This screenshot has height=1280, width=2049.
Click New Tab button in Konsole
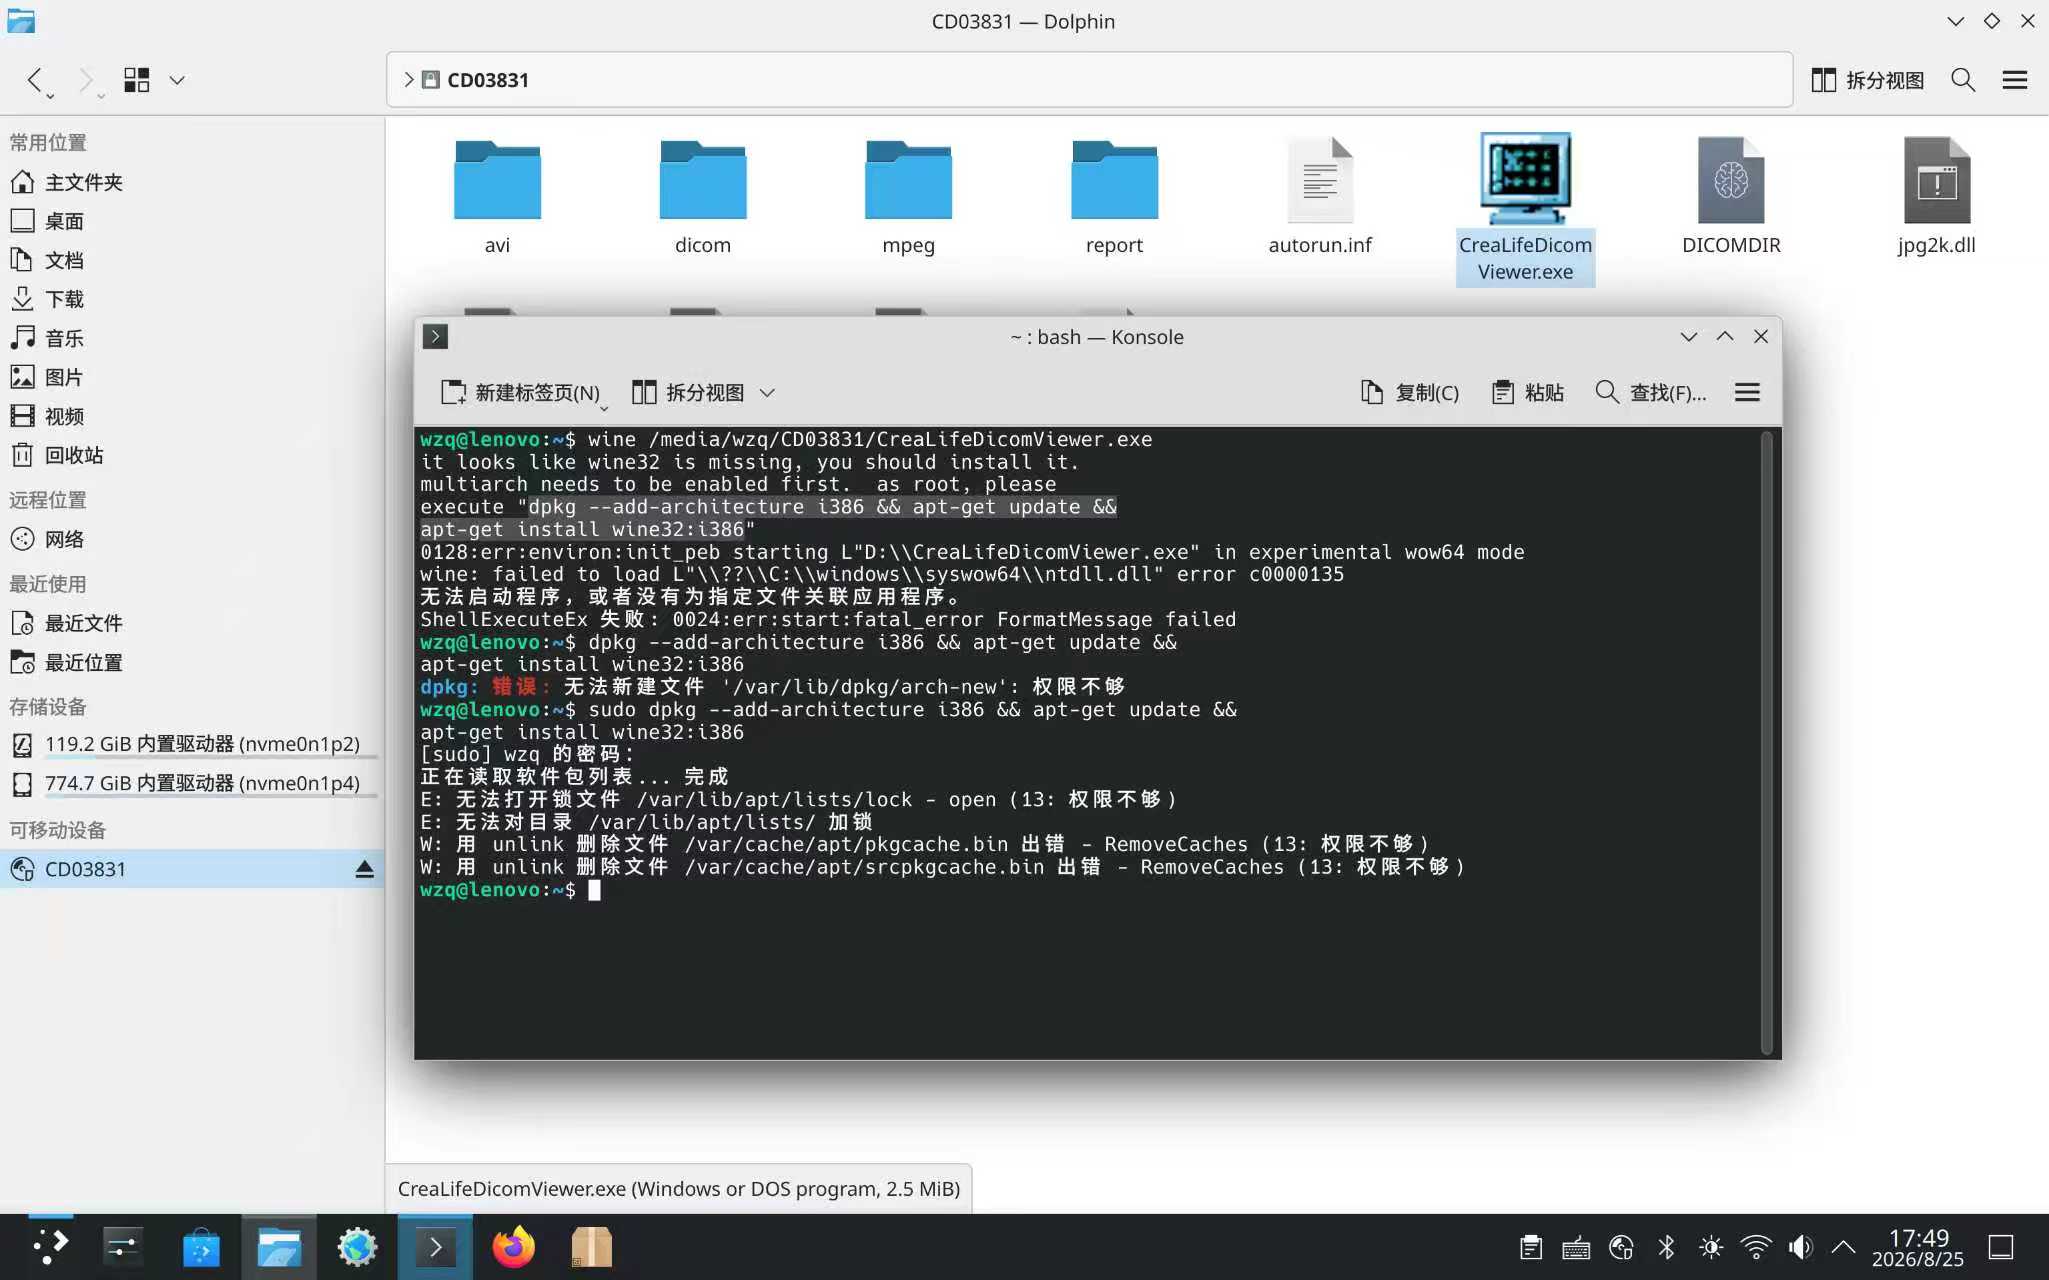[521, 393]
